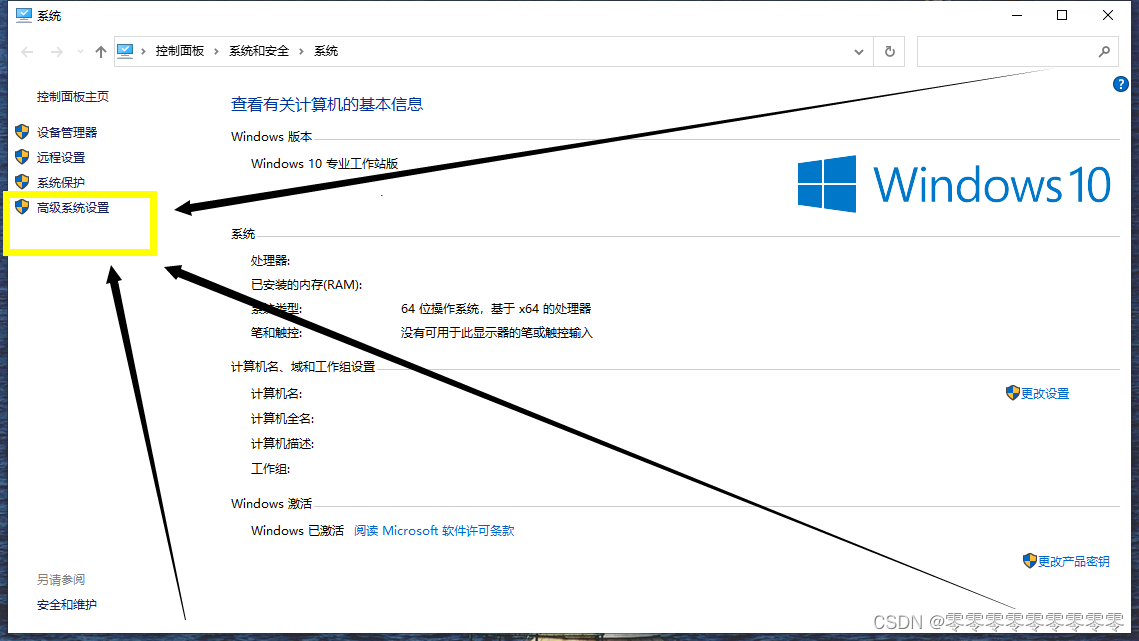Expand chevron after 控制面板 breadcrumb
Image resolution: width=1139 pixels, height=641 pixels.
click(x=216, y=51)
